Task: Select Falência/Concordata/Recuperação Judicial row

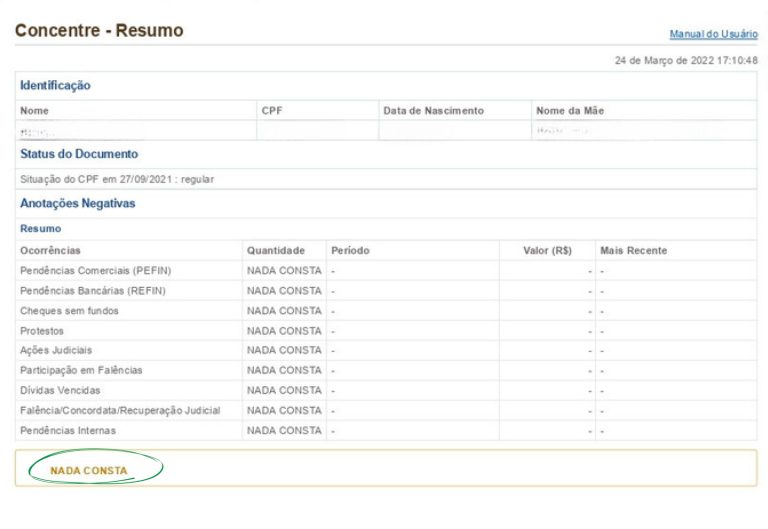Action: pos(120,410)
